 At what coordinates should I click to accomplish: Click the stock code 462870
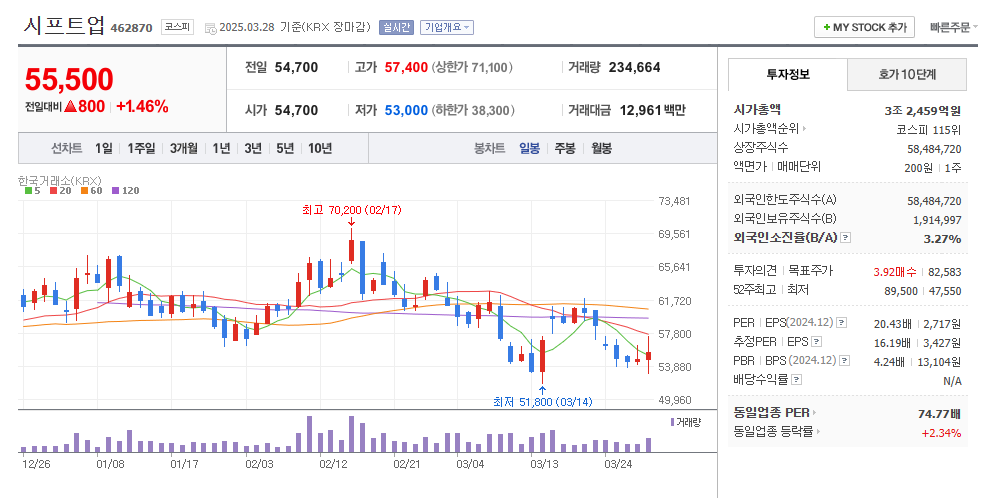point(131,28)
